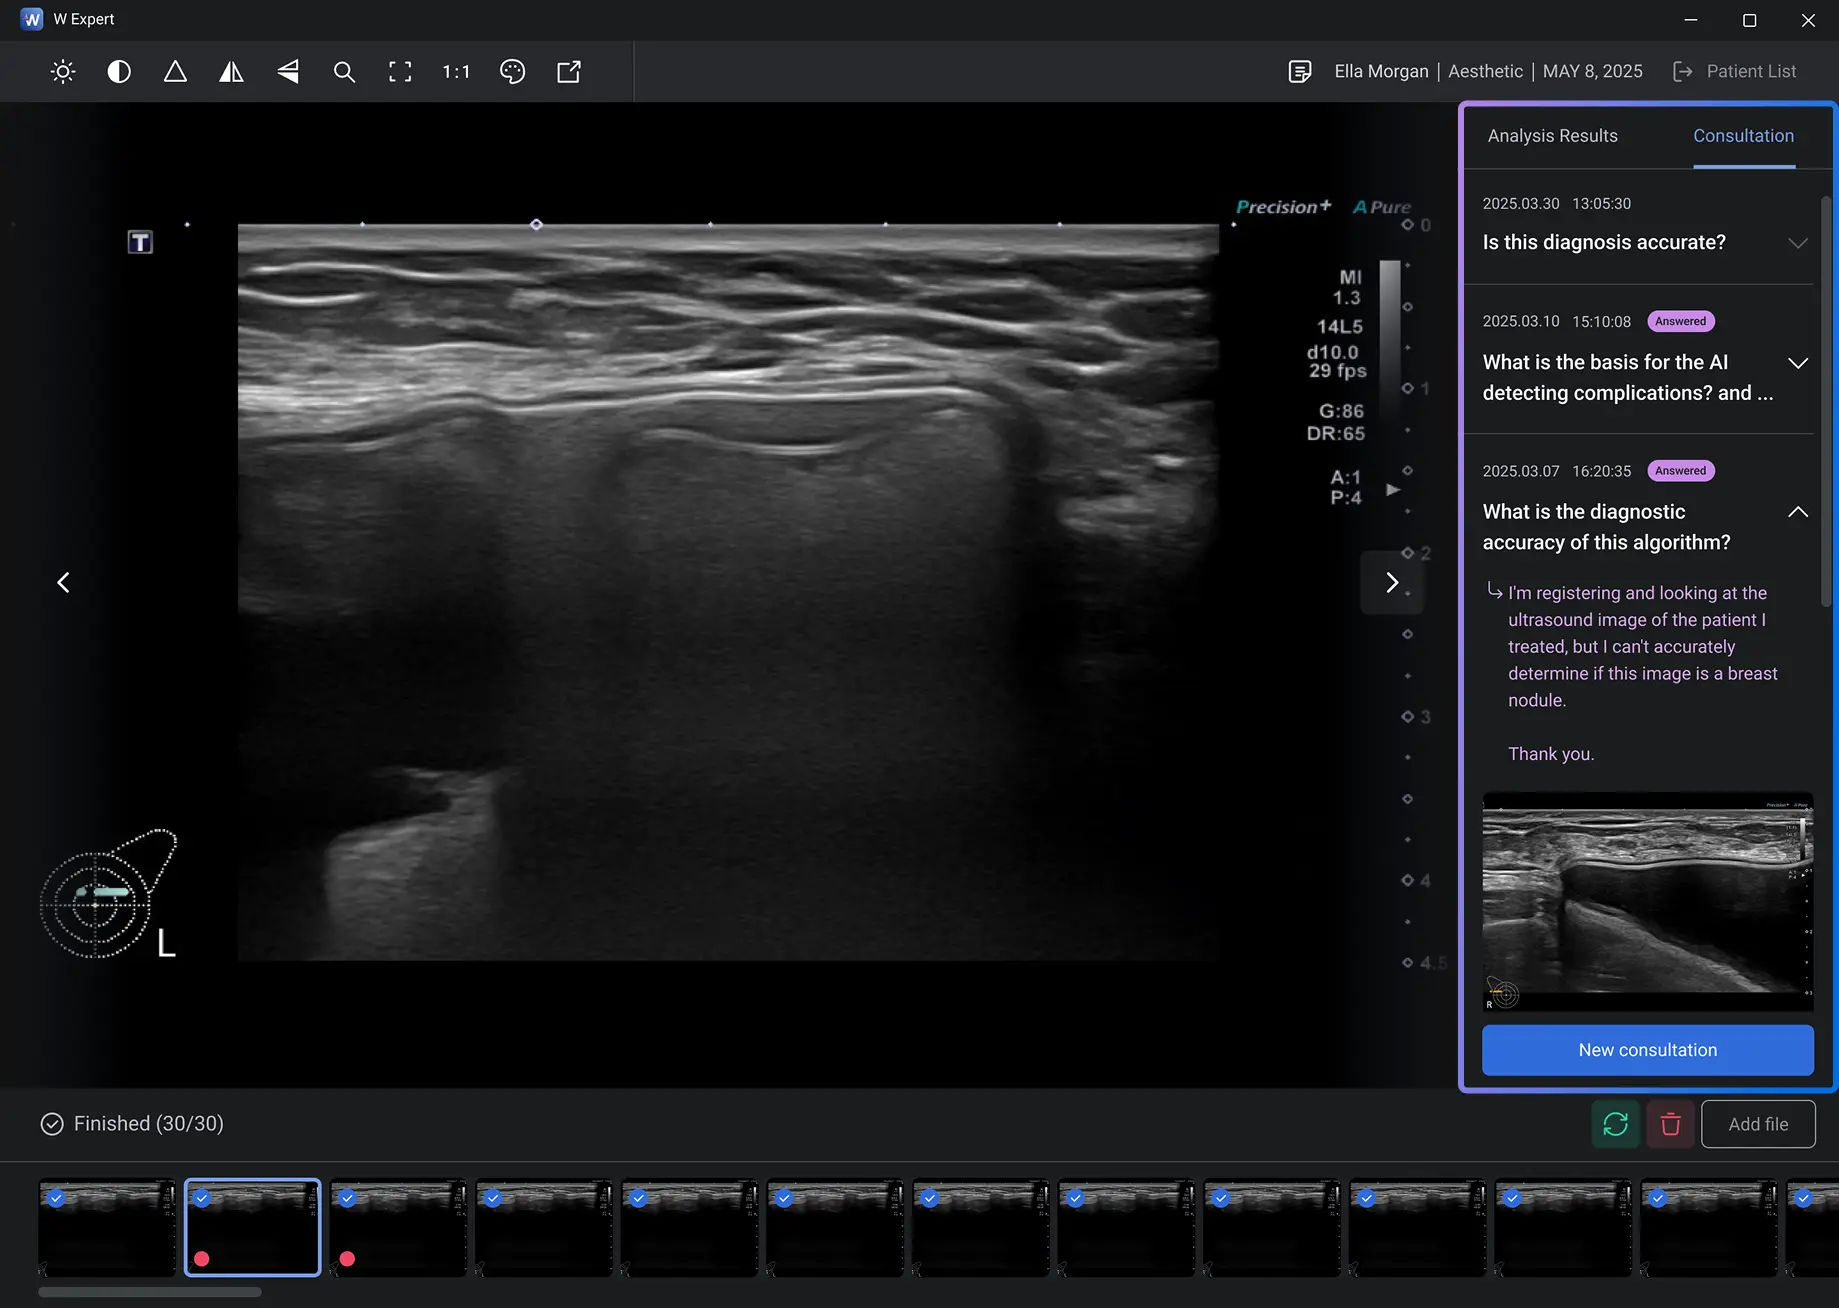The width and height of the screenshot is (1839, 1308).
Task: Open the color palette tool
Action: [512, 72]
